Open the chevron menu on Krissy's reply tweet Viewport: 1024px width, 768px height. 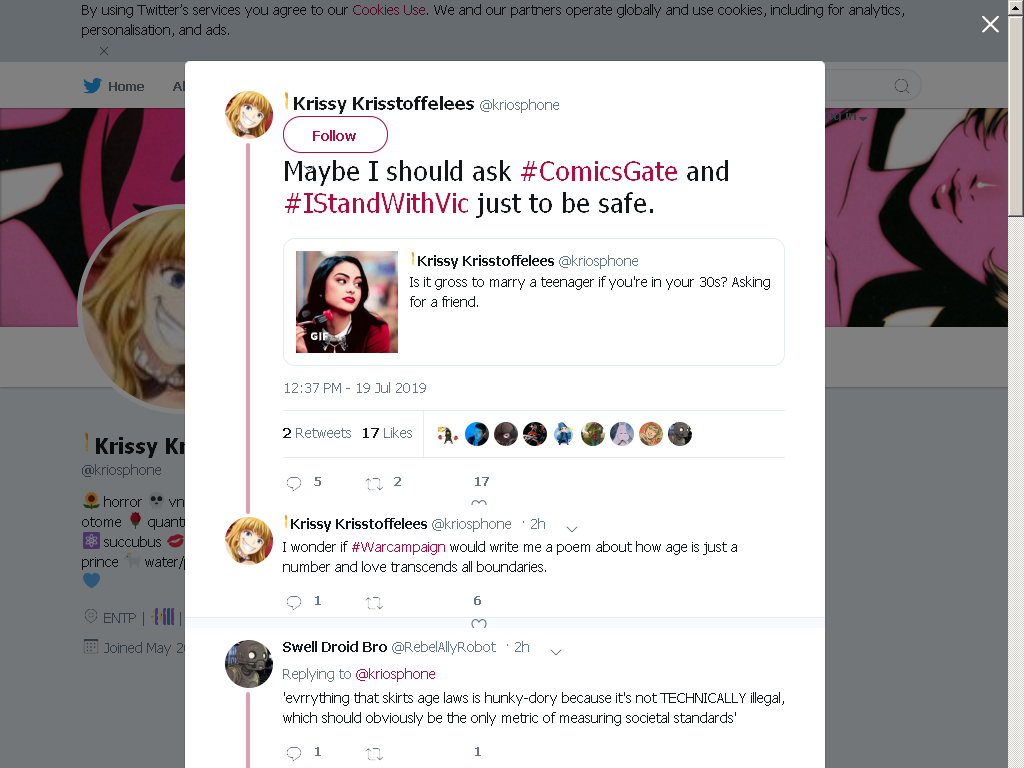571,529
